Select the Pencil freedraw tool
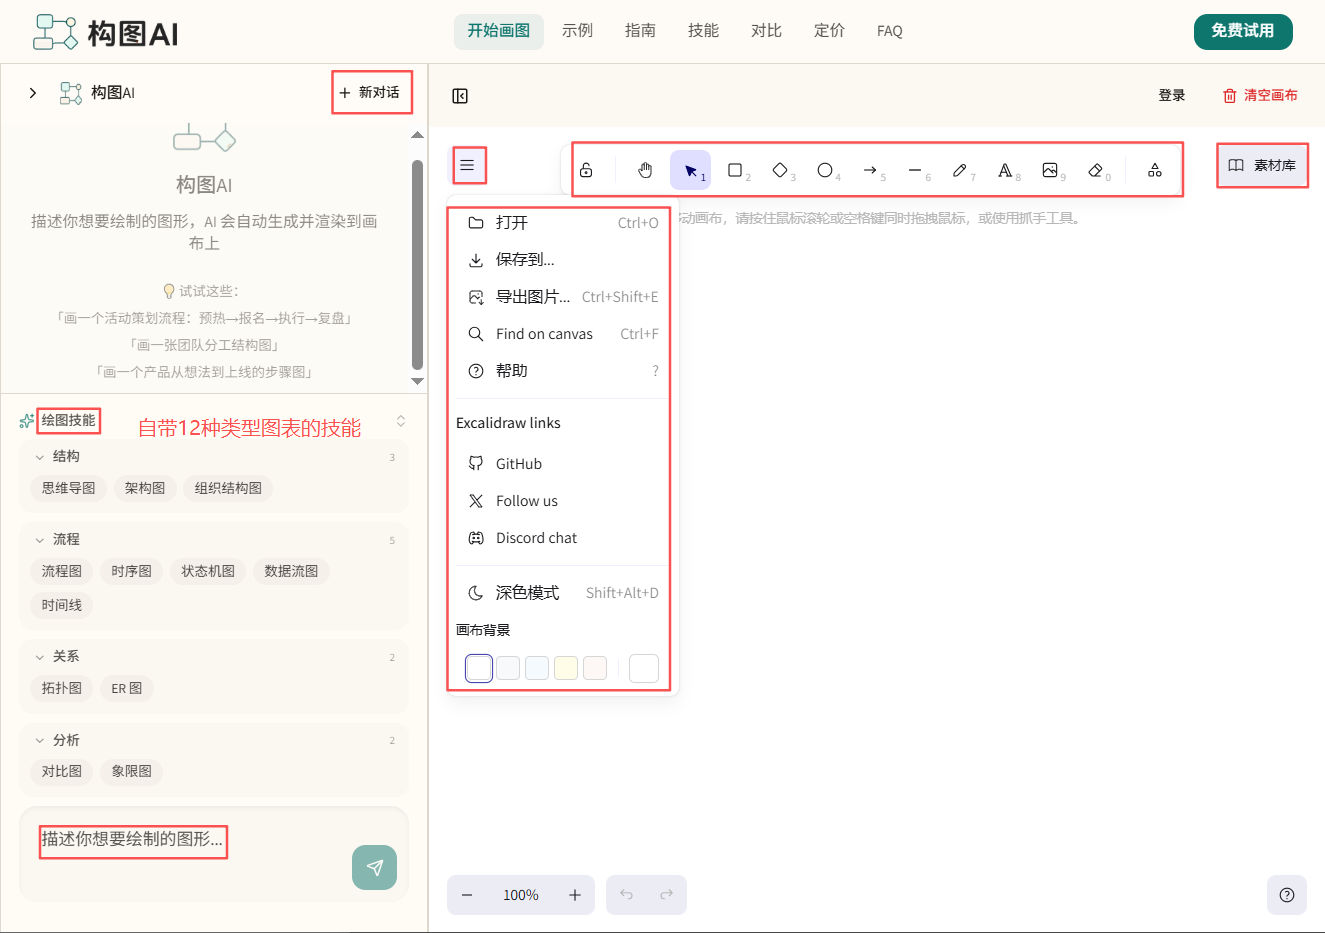Image resolution: width=1325 pixels, height=933 pixels. coord(960,170)
